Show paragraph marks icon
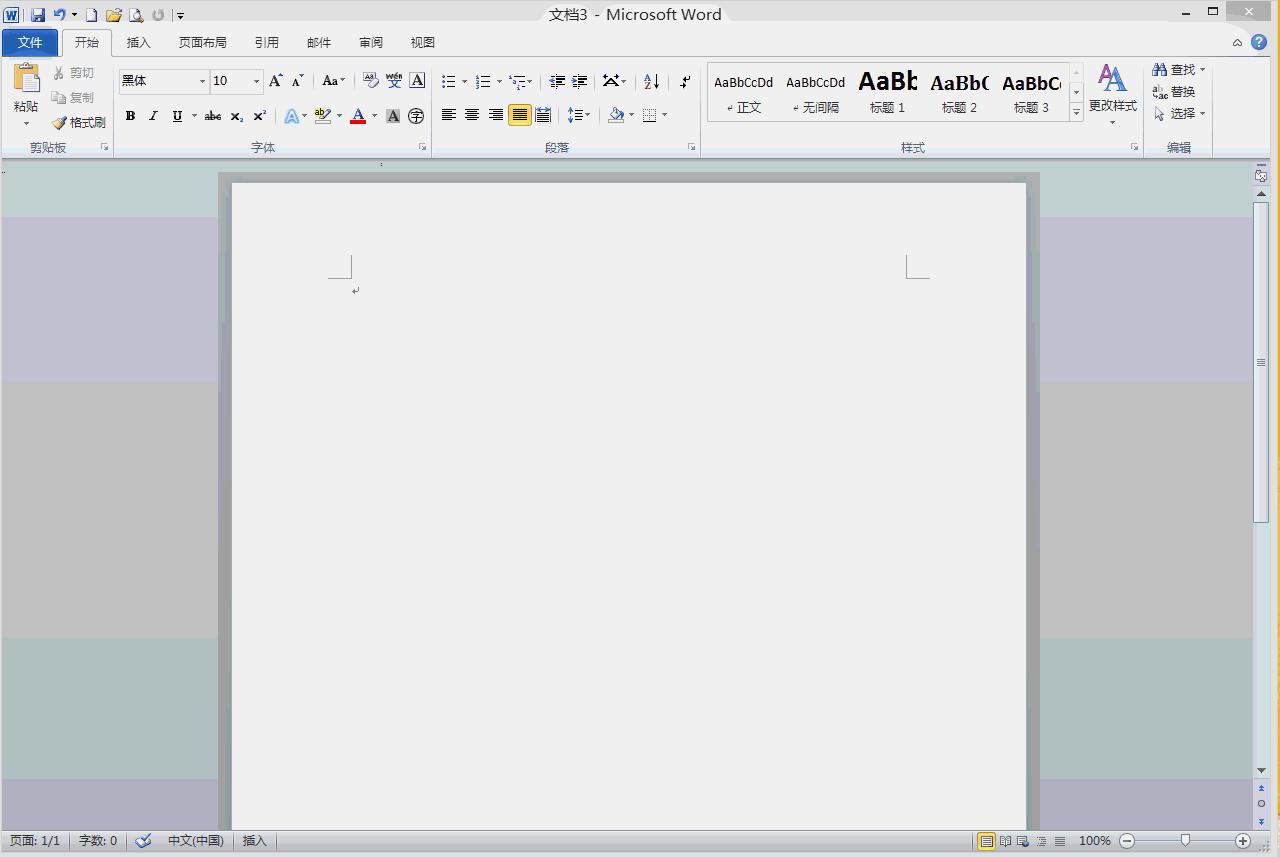The image size is (1280, 857). 685,82
